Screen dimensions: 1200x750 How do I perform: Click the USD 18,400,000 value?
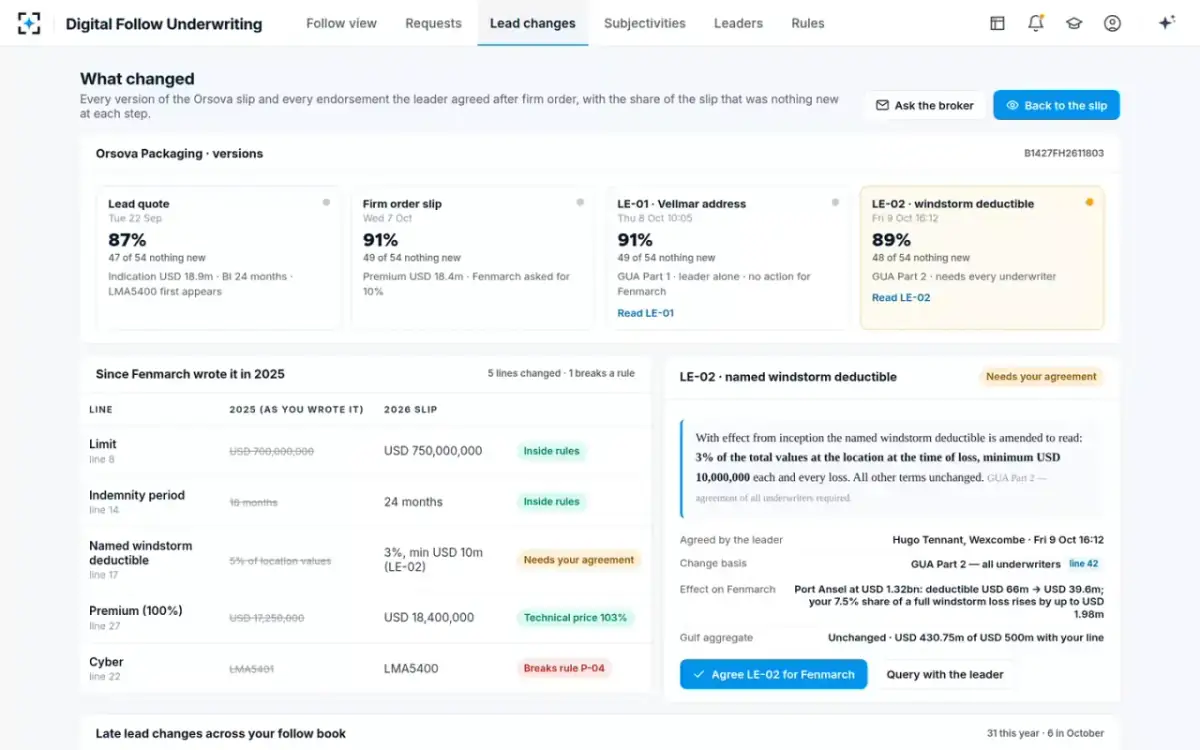[429, 618]
